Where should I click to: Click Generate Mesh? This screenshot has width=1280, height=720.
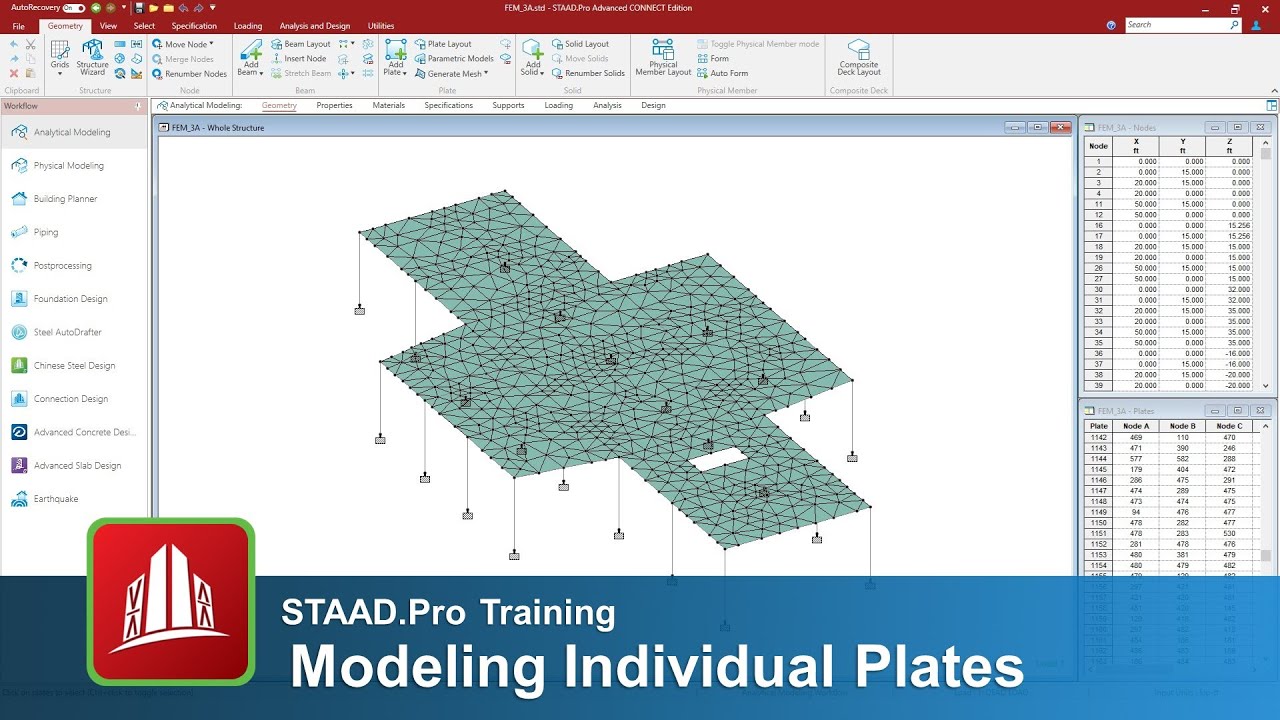coord(449,73)
